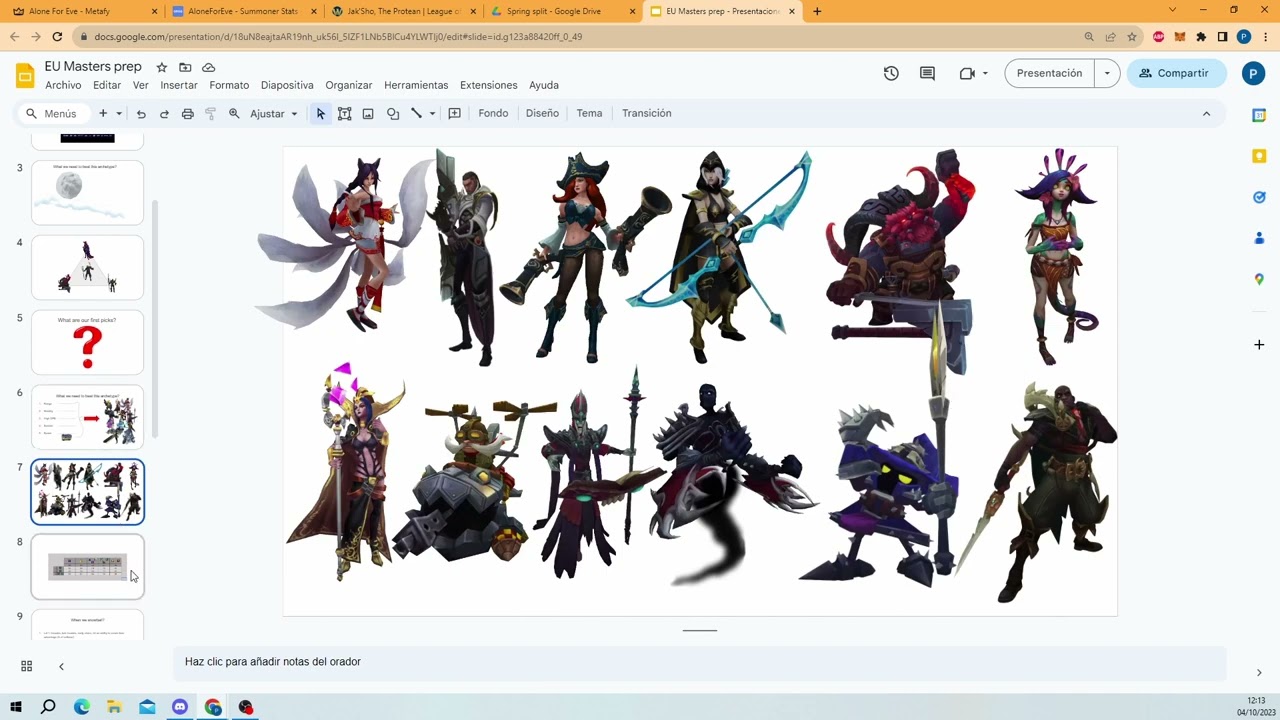The image size is (1280, 720).
Task: Expand the Presentación options dropdown arrow
Action: coord(1107,73)
